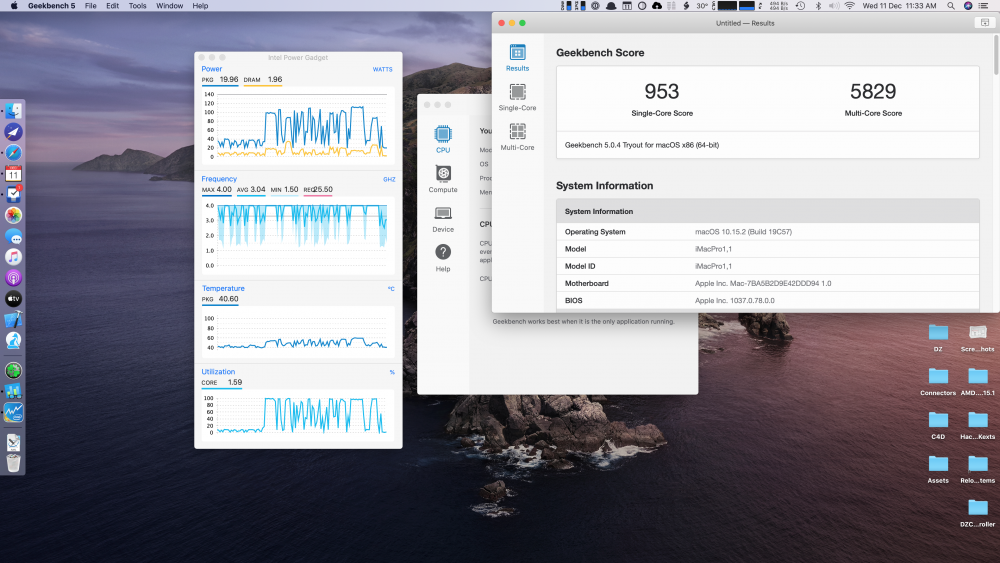Image resolution: width=1000 pixels, height=563 pixels.
Task: Select the Results icon in Geekbench sidebar
Action: (517, 57)
